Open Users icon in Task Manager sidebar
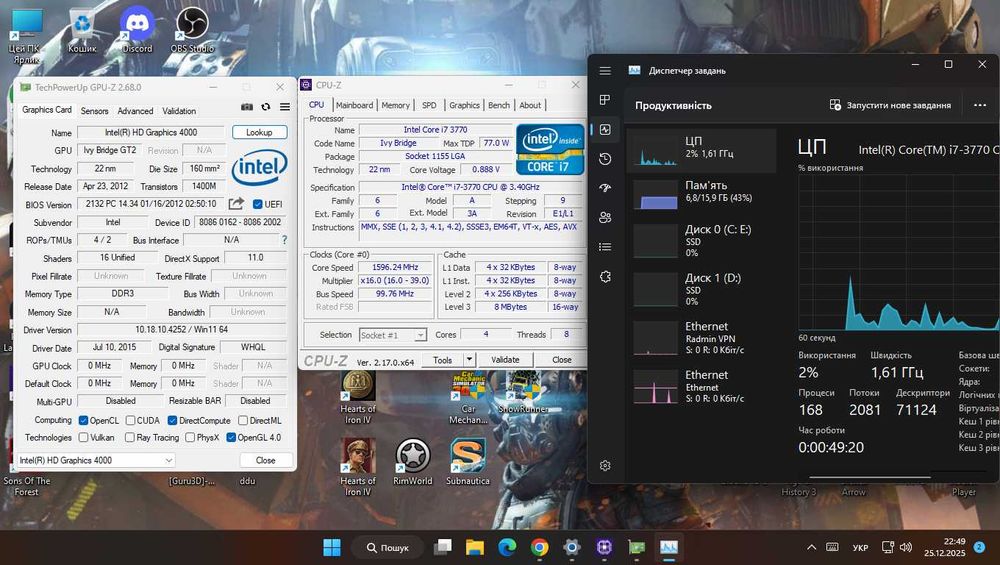The width and height of the screenshot is (1000, 565). [x=605, y=217]
